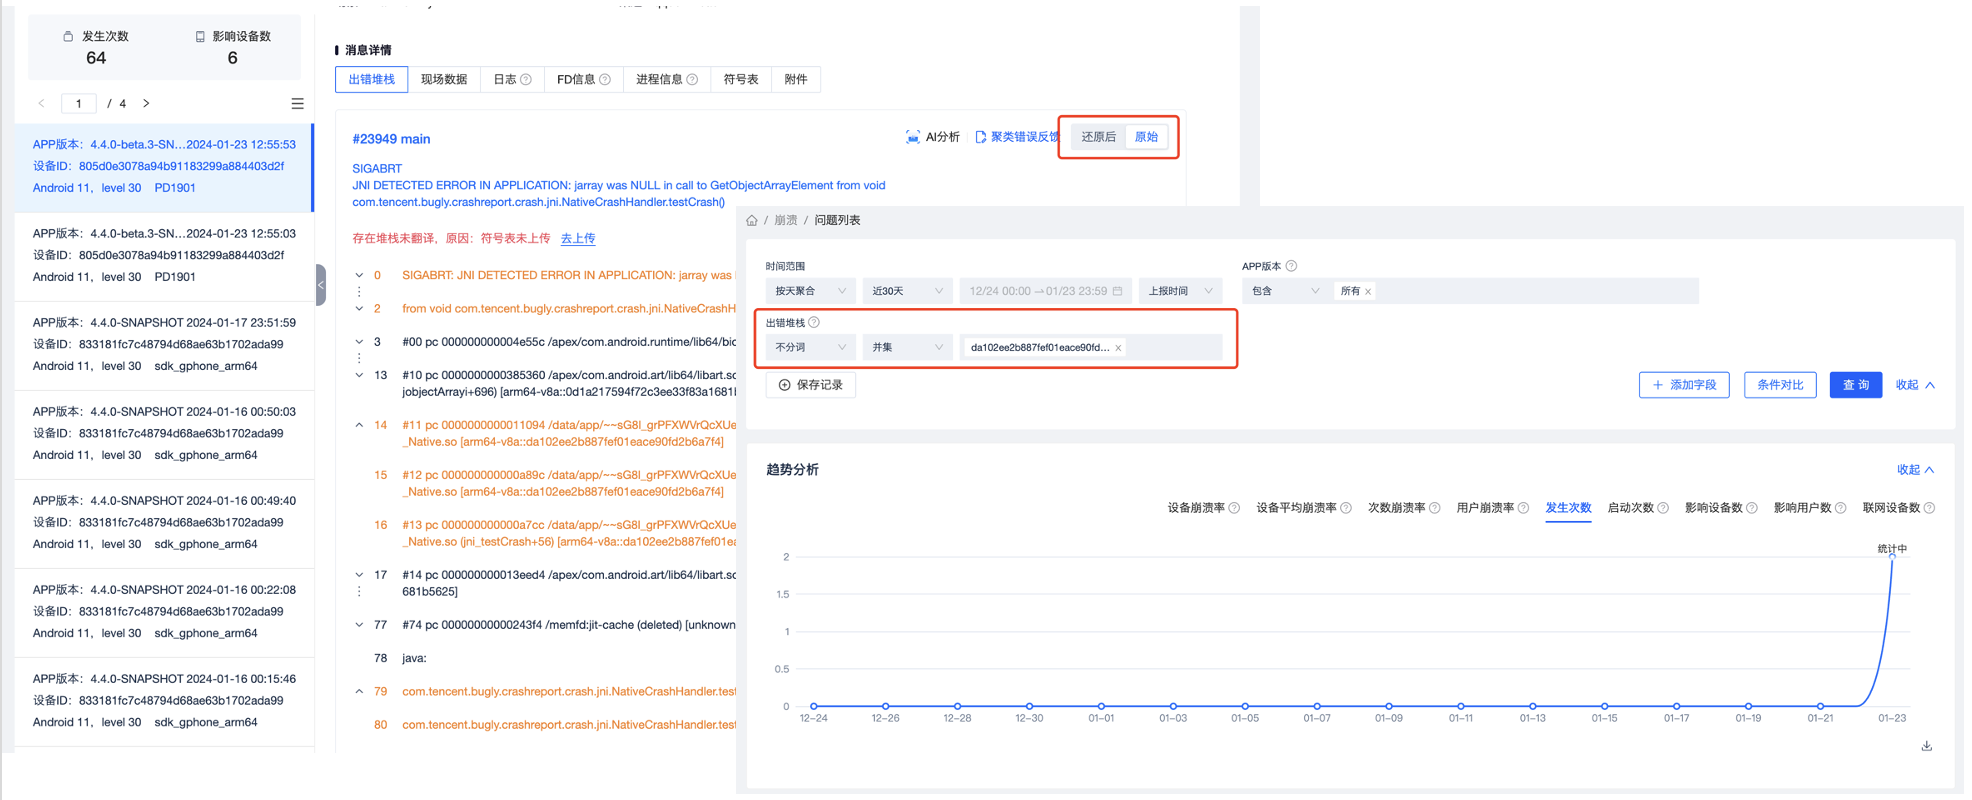Click the page number input box
Viewport: 1972px width, 800px height.
pos(79,104)
